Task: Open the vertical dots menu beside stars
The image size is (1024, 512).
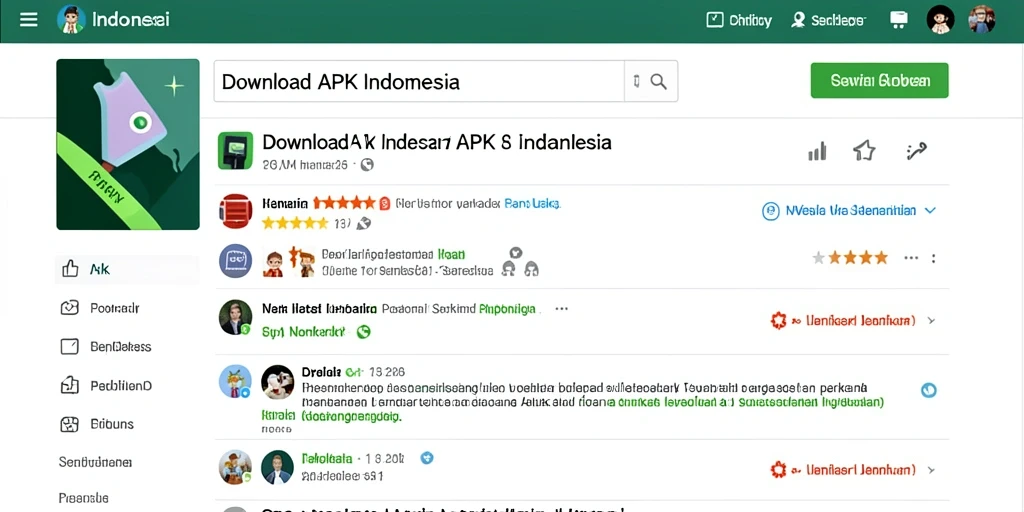Action: tap(934, 258)
